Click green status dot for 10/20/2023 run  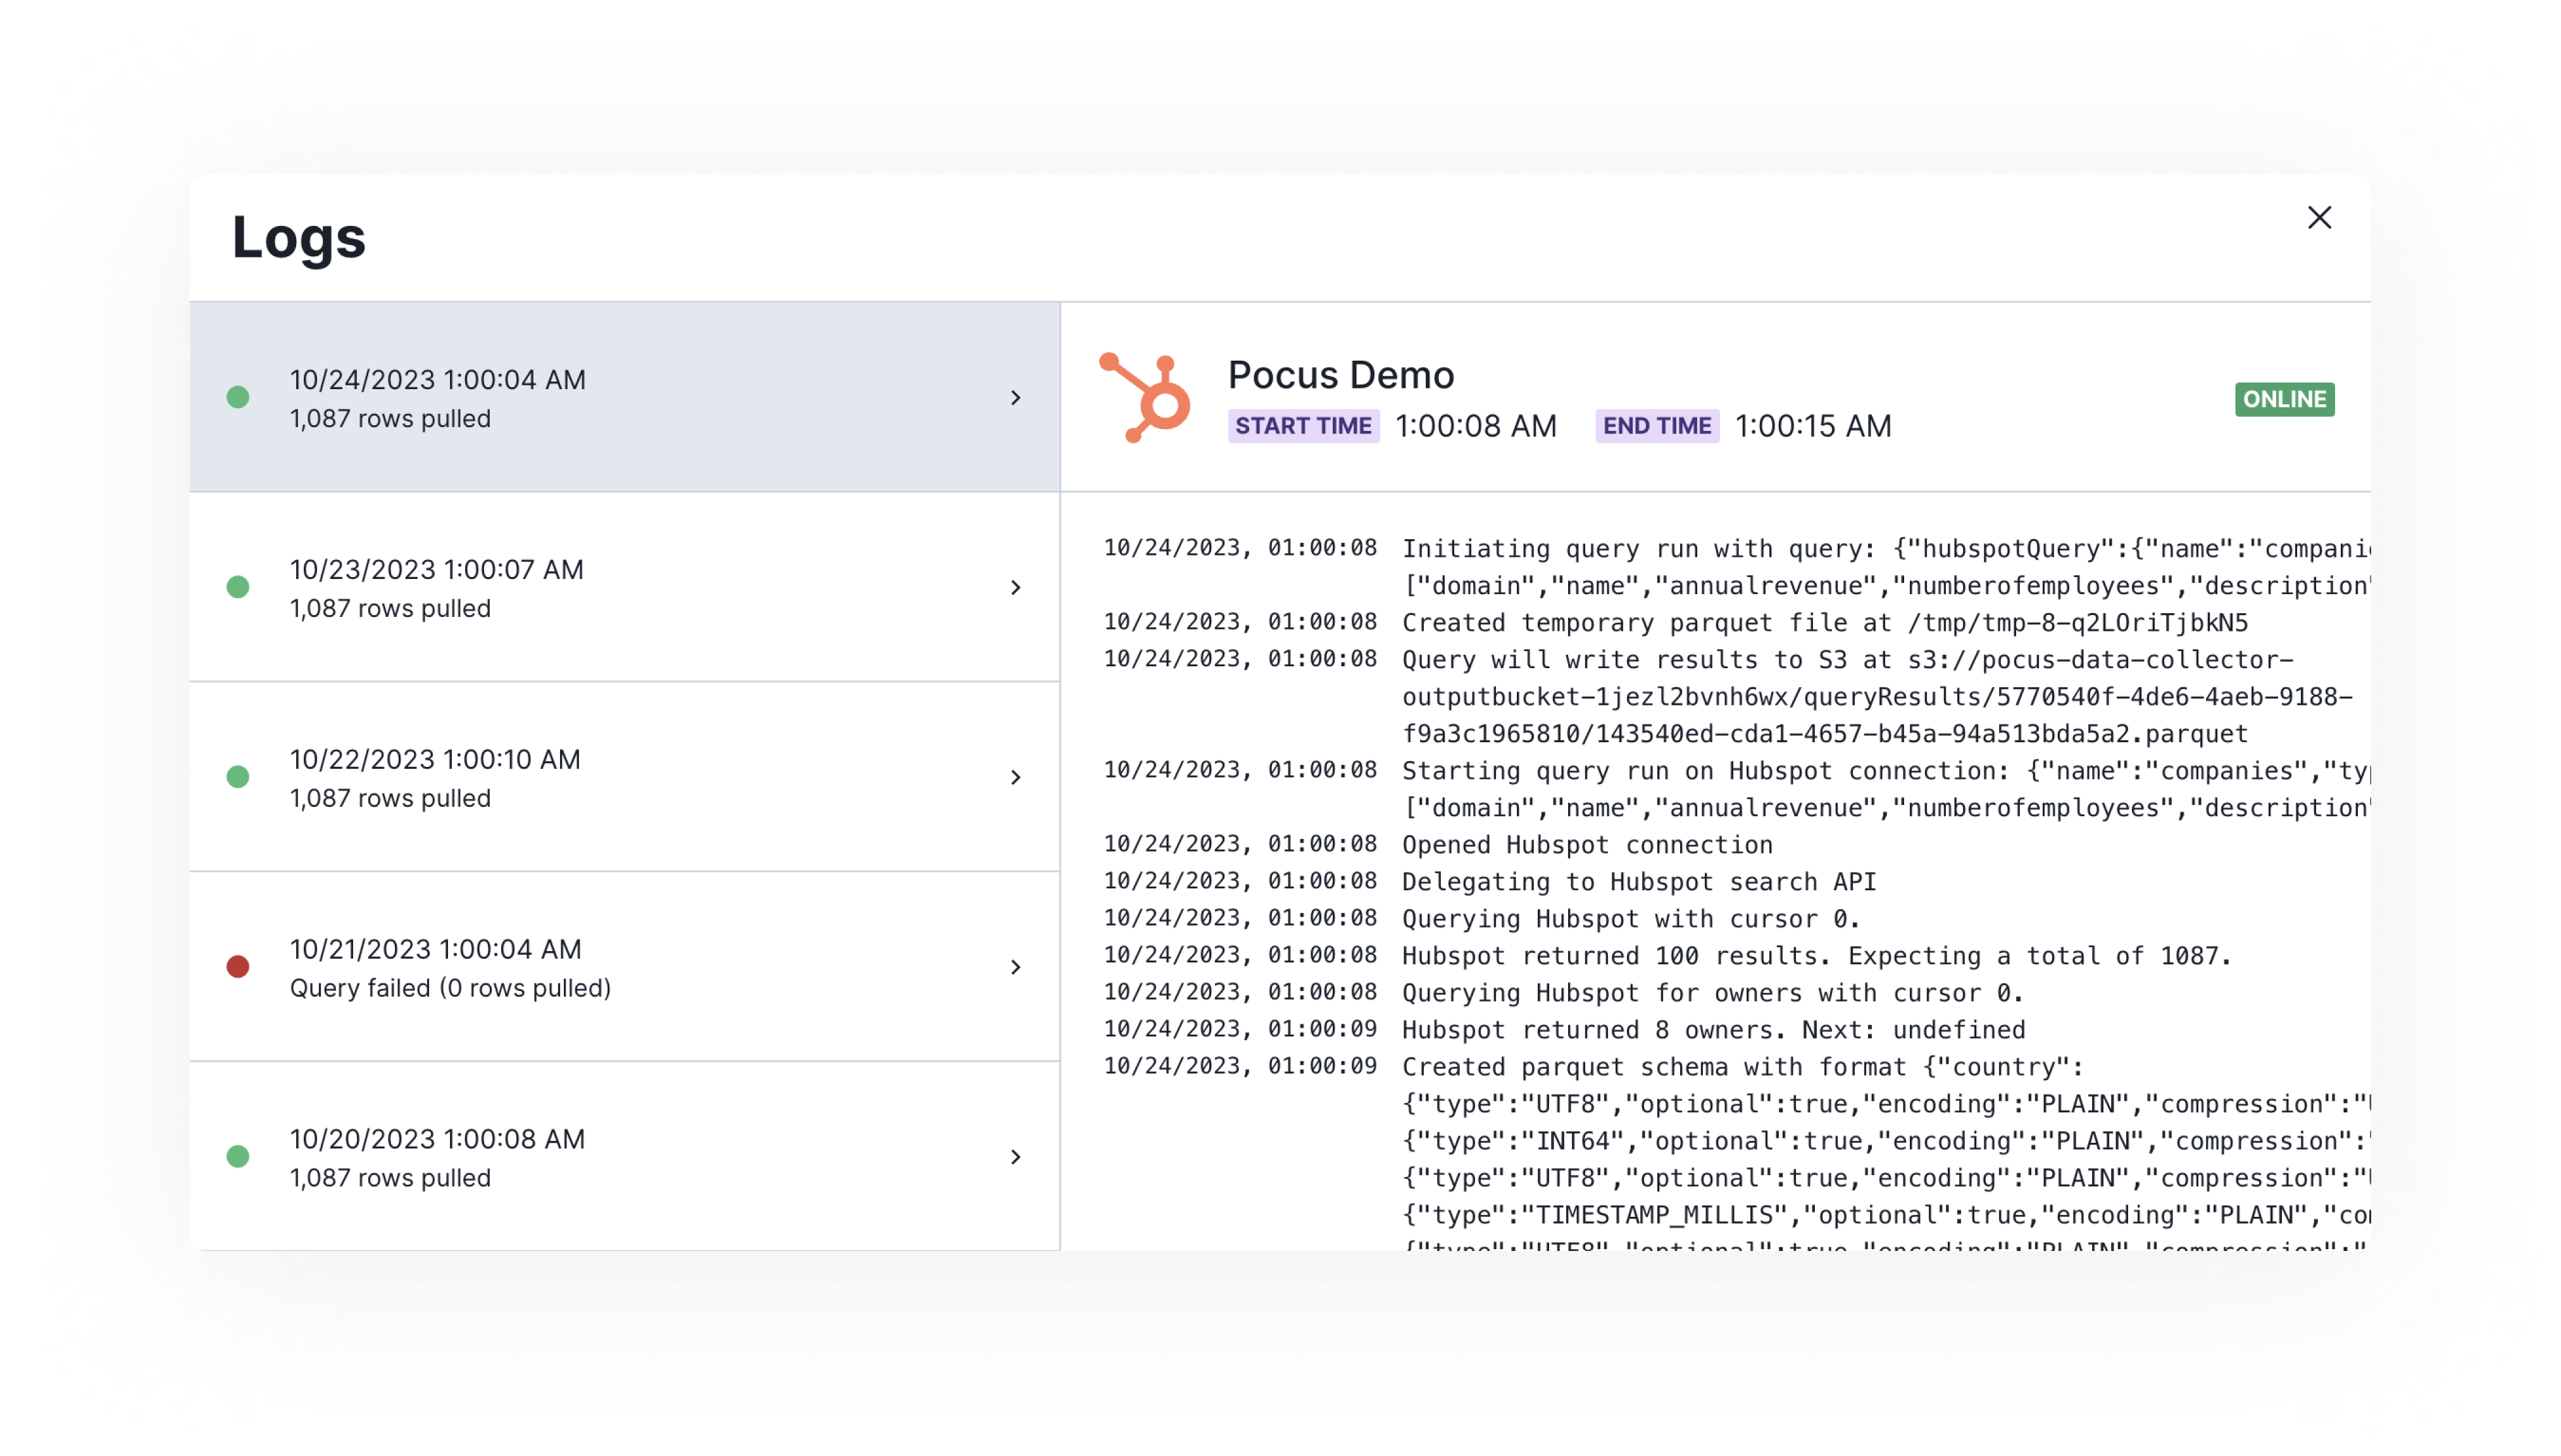[x=238, y=1157]
